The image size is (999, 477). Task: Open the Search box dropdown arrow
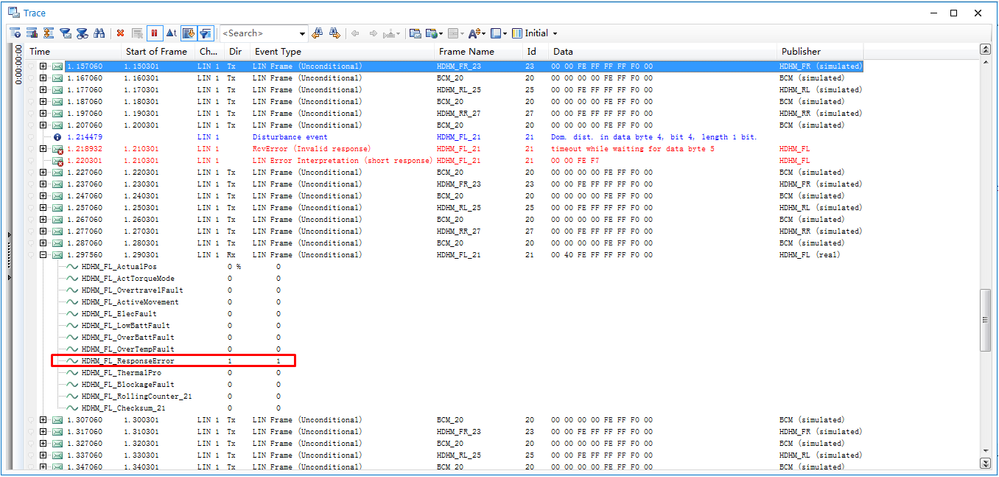click(x=303, y=33)
